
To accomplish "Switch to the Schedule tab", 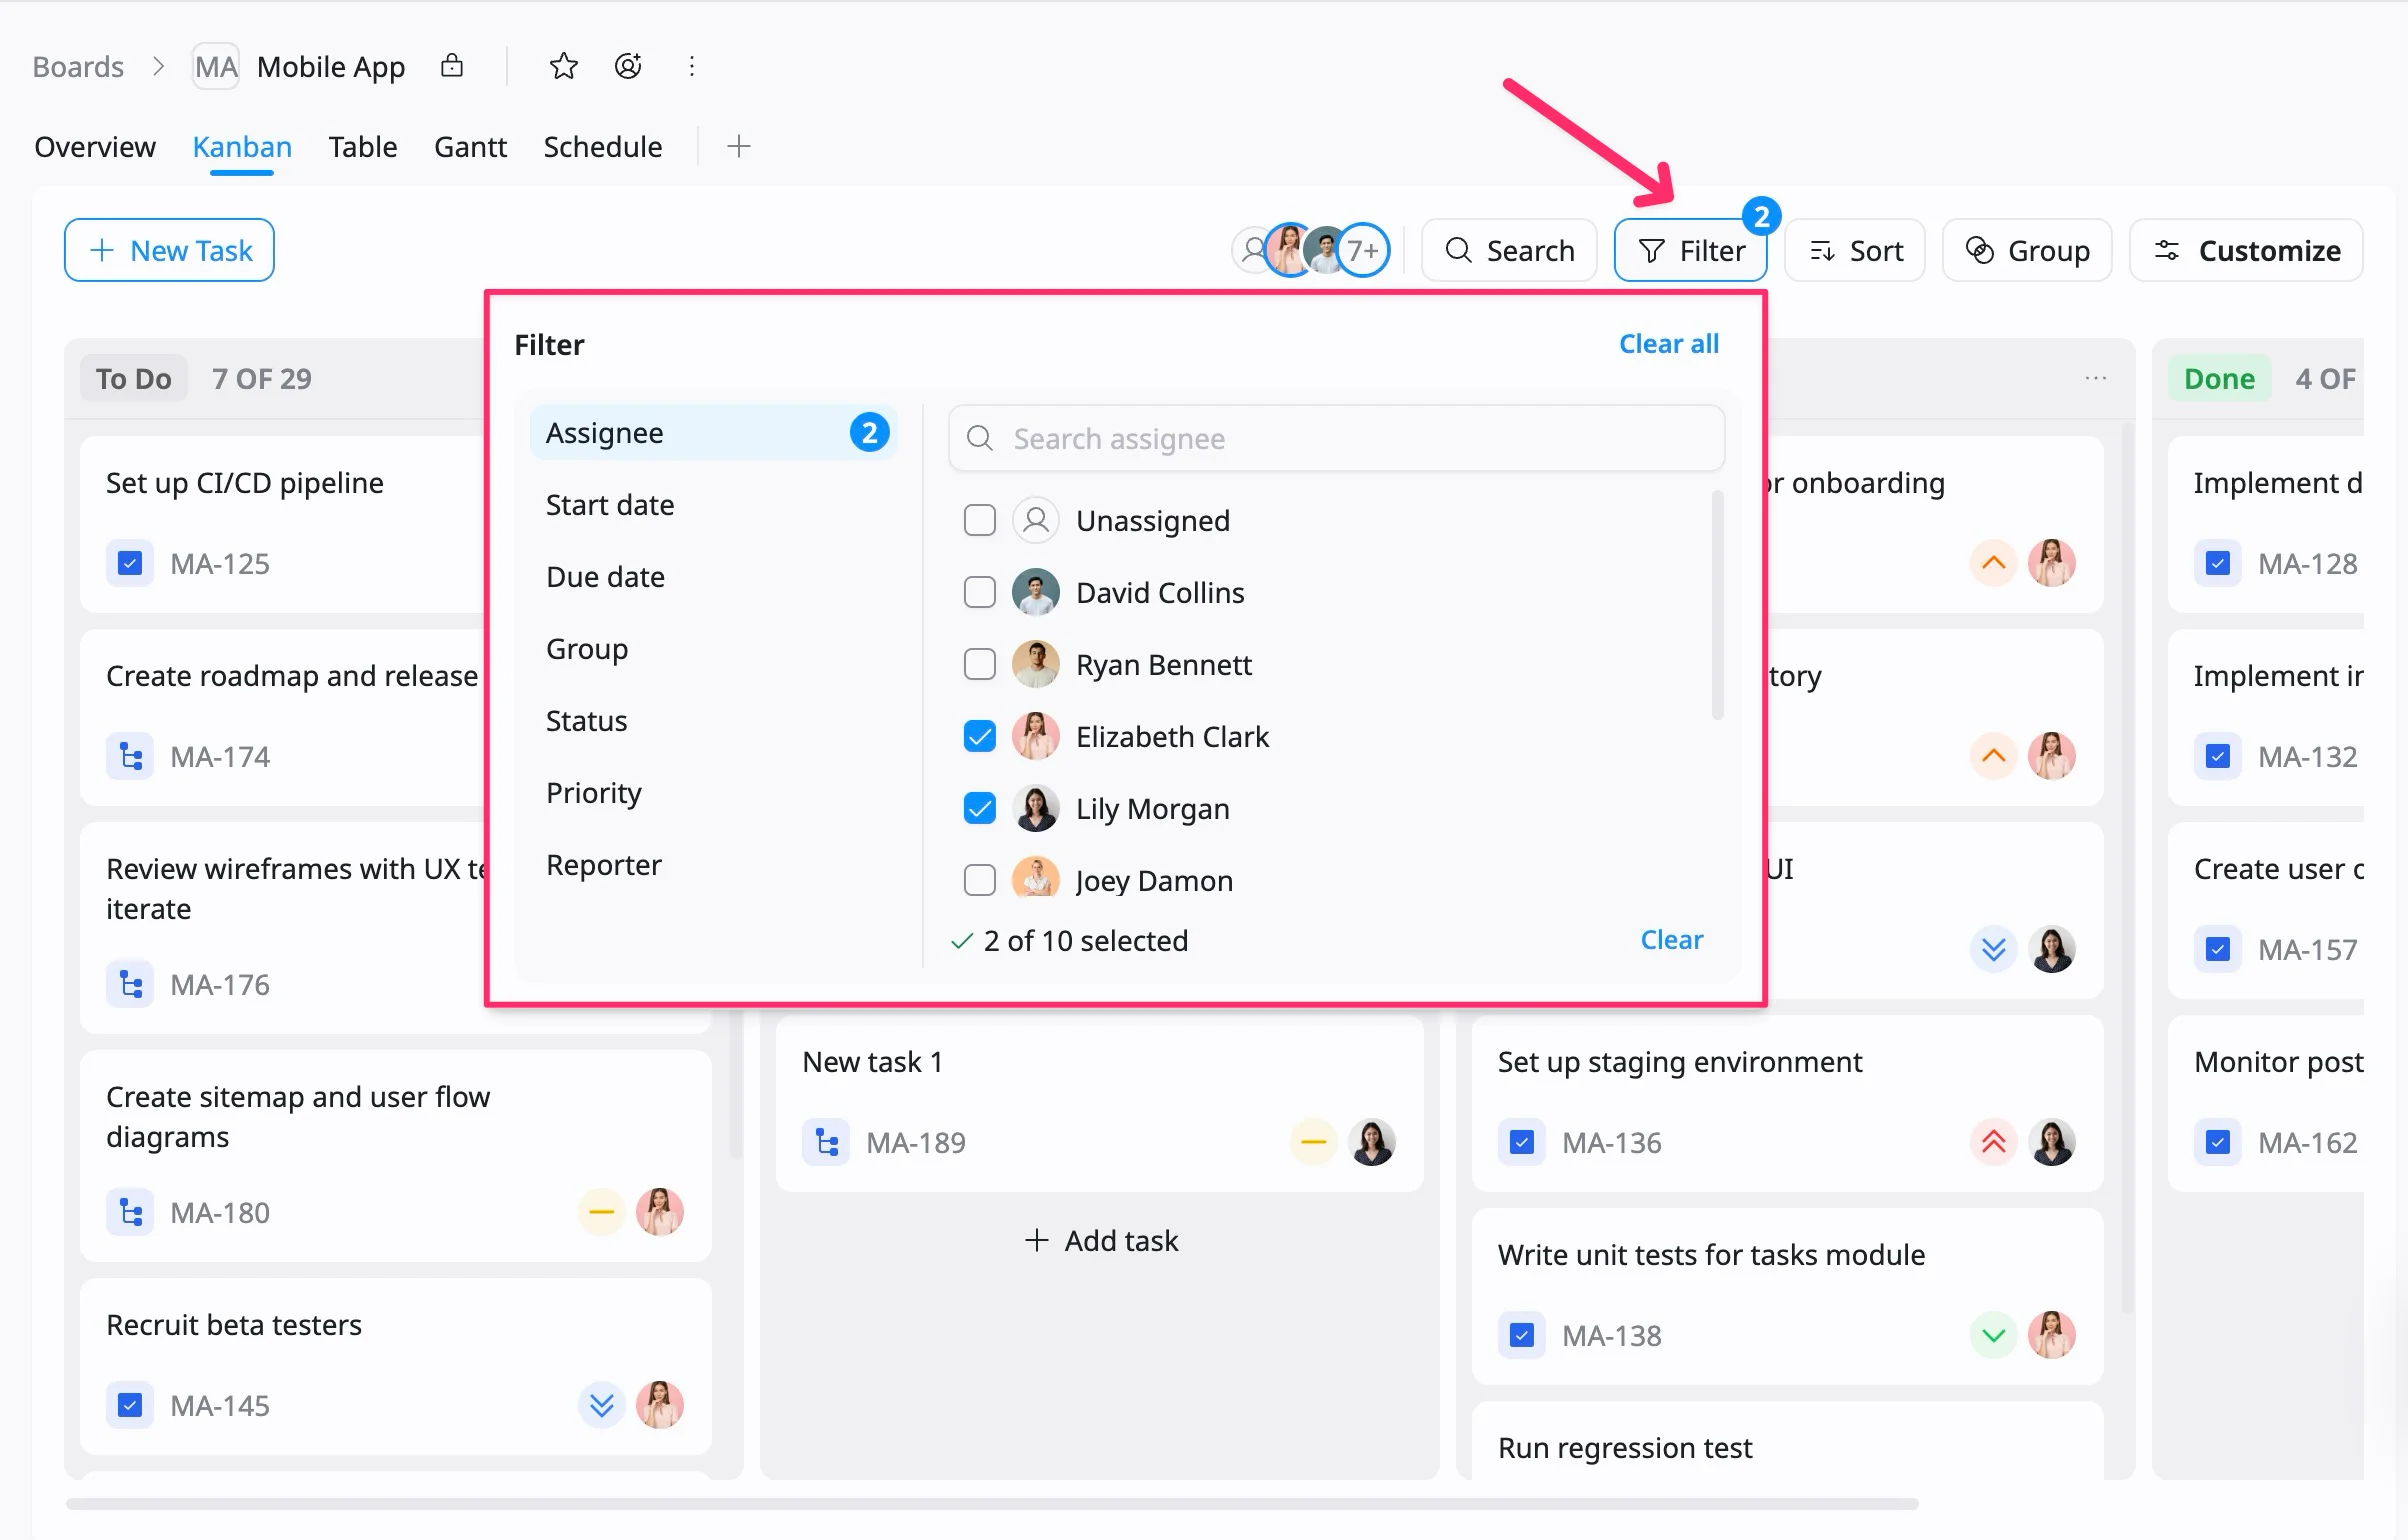I will click(x=603, y=147).
